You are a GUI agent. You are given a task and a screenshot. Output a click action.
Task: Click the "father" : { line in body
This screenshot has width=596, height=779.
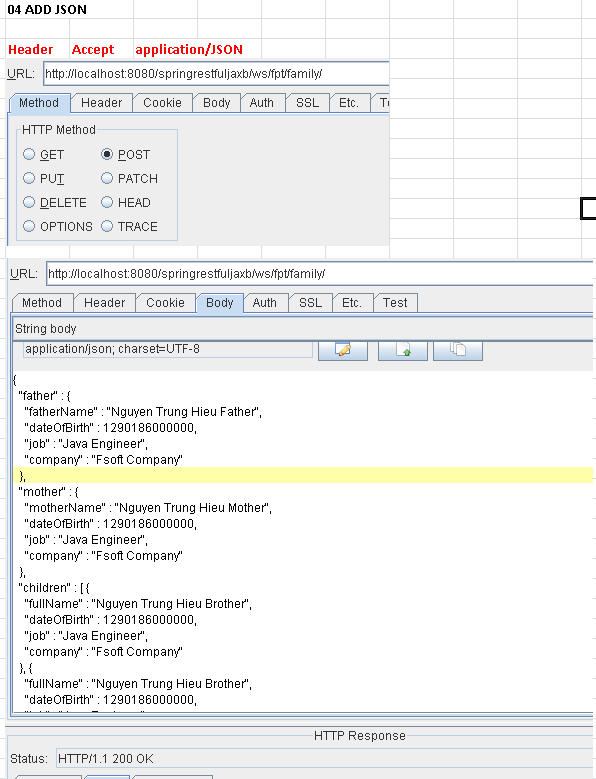point(45,396)
